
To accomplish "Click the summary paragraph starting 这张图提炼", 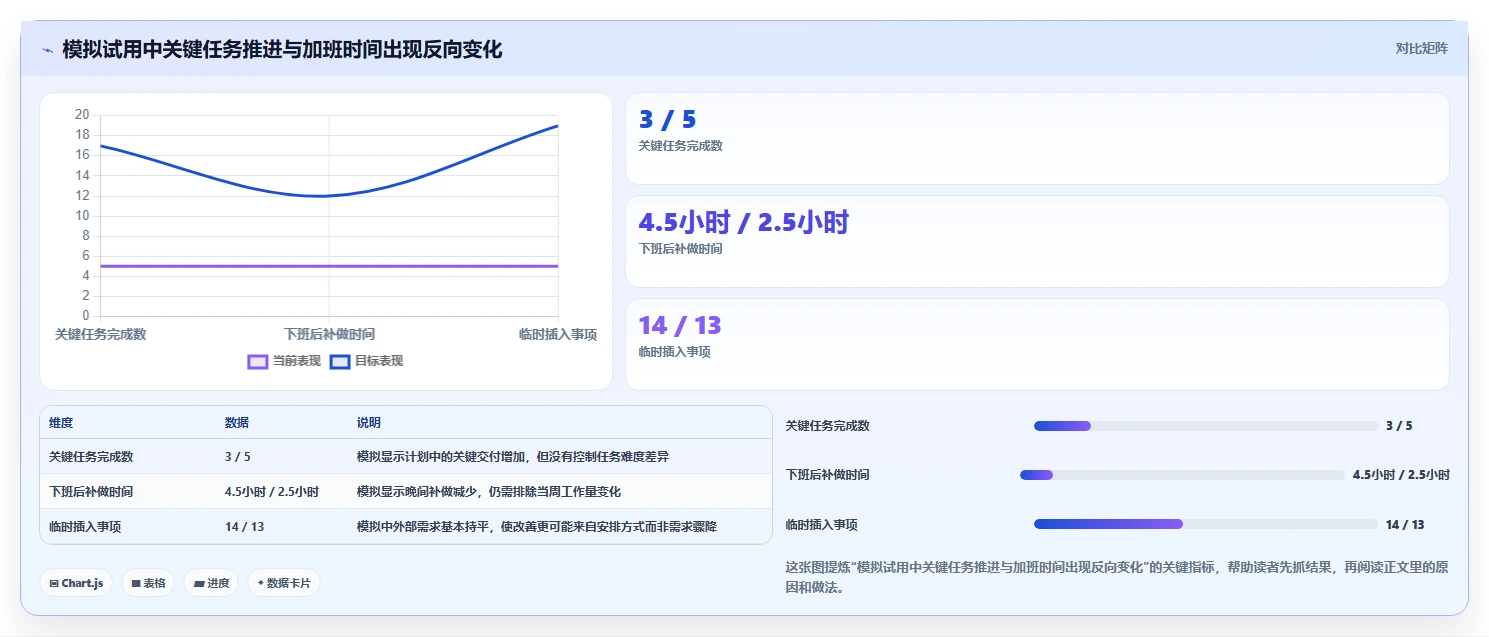I will (1117, 577).
